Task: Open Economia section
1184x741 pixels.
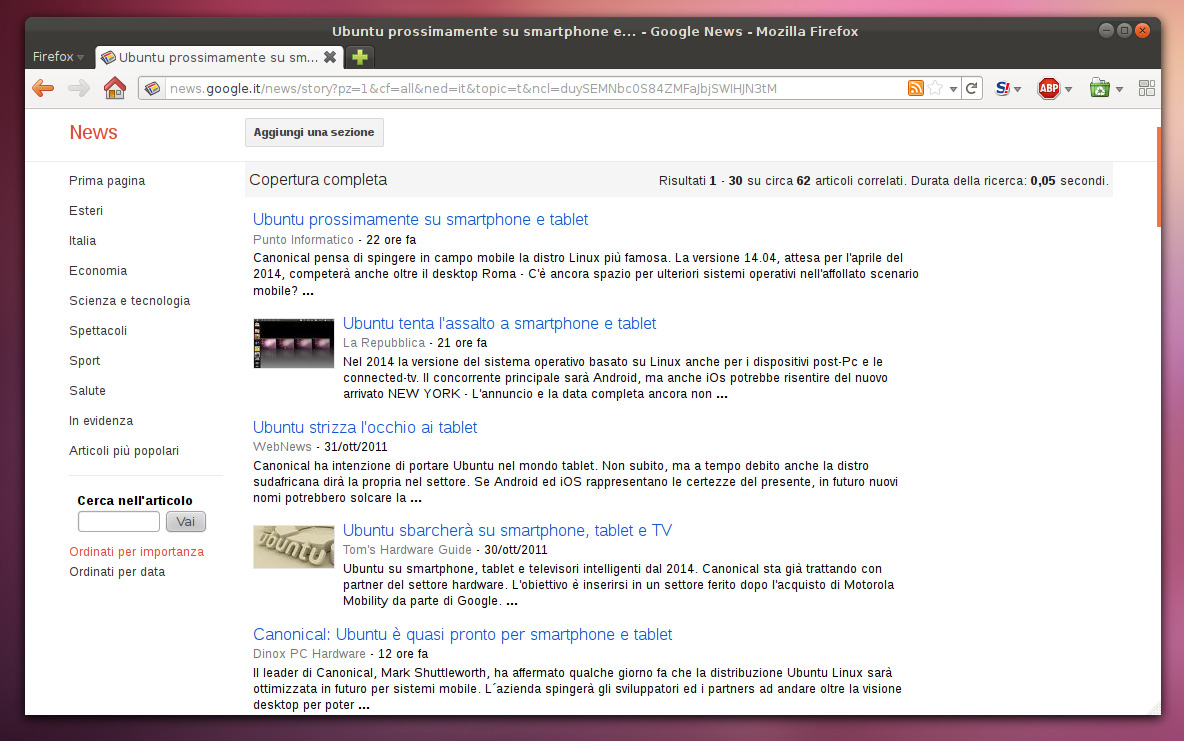Action: click(x=98, y=270)
